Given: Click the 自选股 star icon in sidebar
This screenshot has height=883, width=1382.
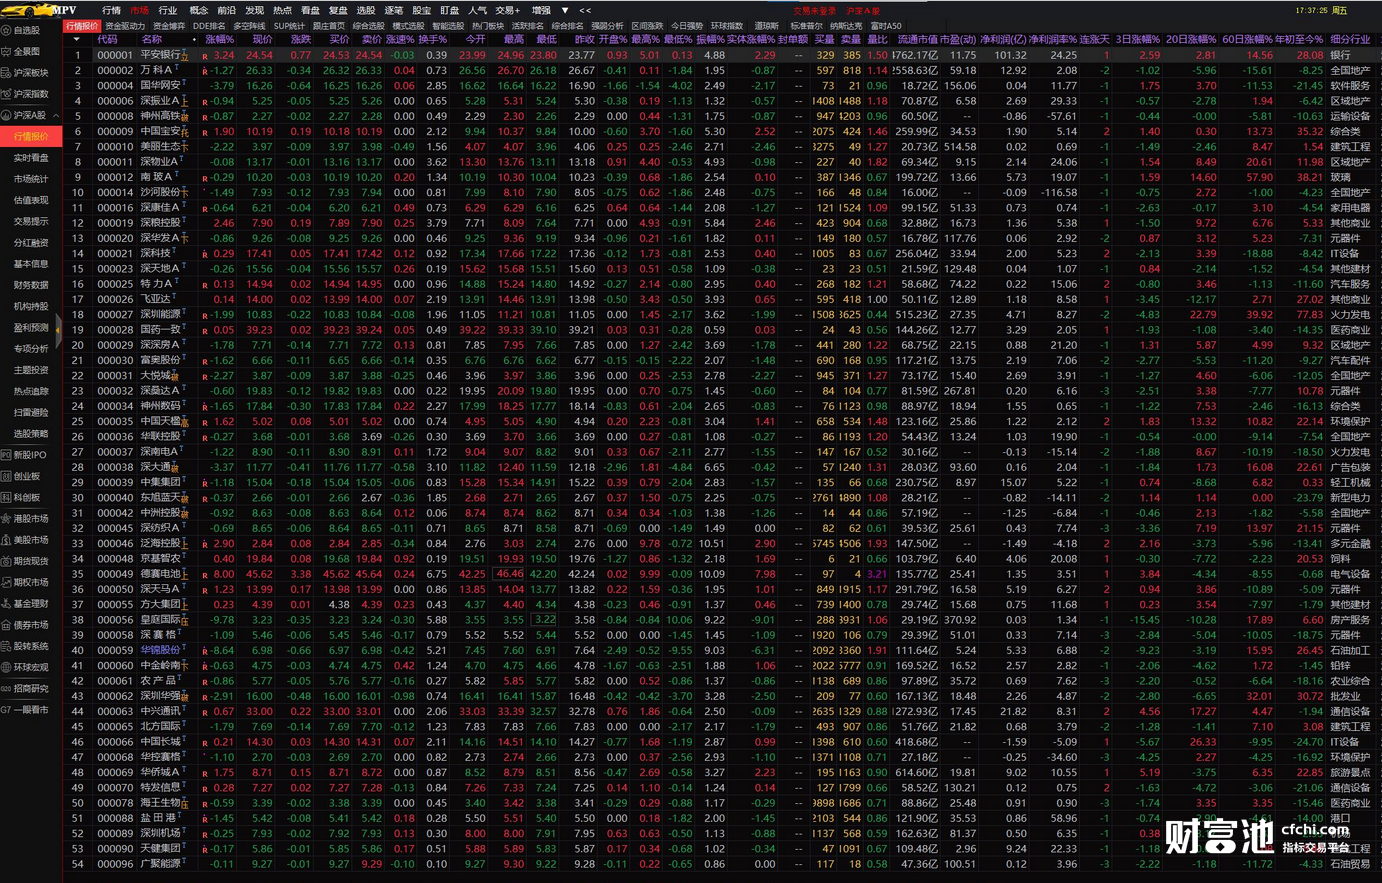Looking at the screenshot, I should [x=7, y=31].
